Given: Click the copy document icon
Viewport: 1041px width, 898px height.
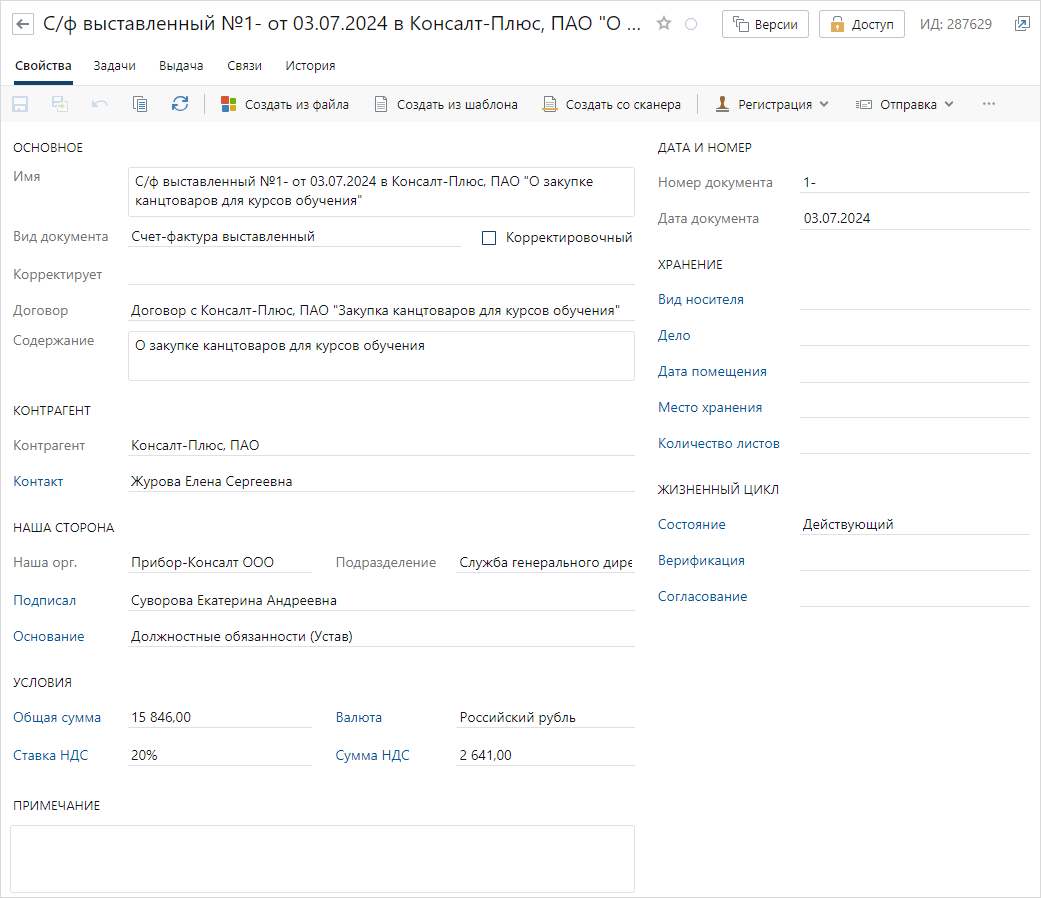Looking at the screenshot, I should click(x=140, y=104).
